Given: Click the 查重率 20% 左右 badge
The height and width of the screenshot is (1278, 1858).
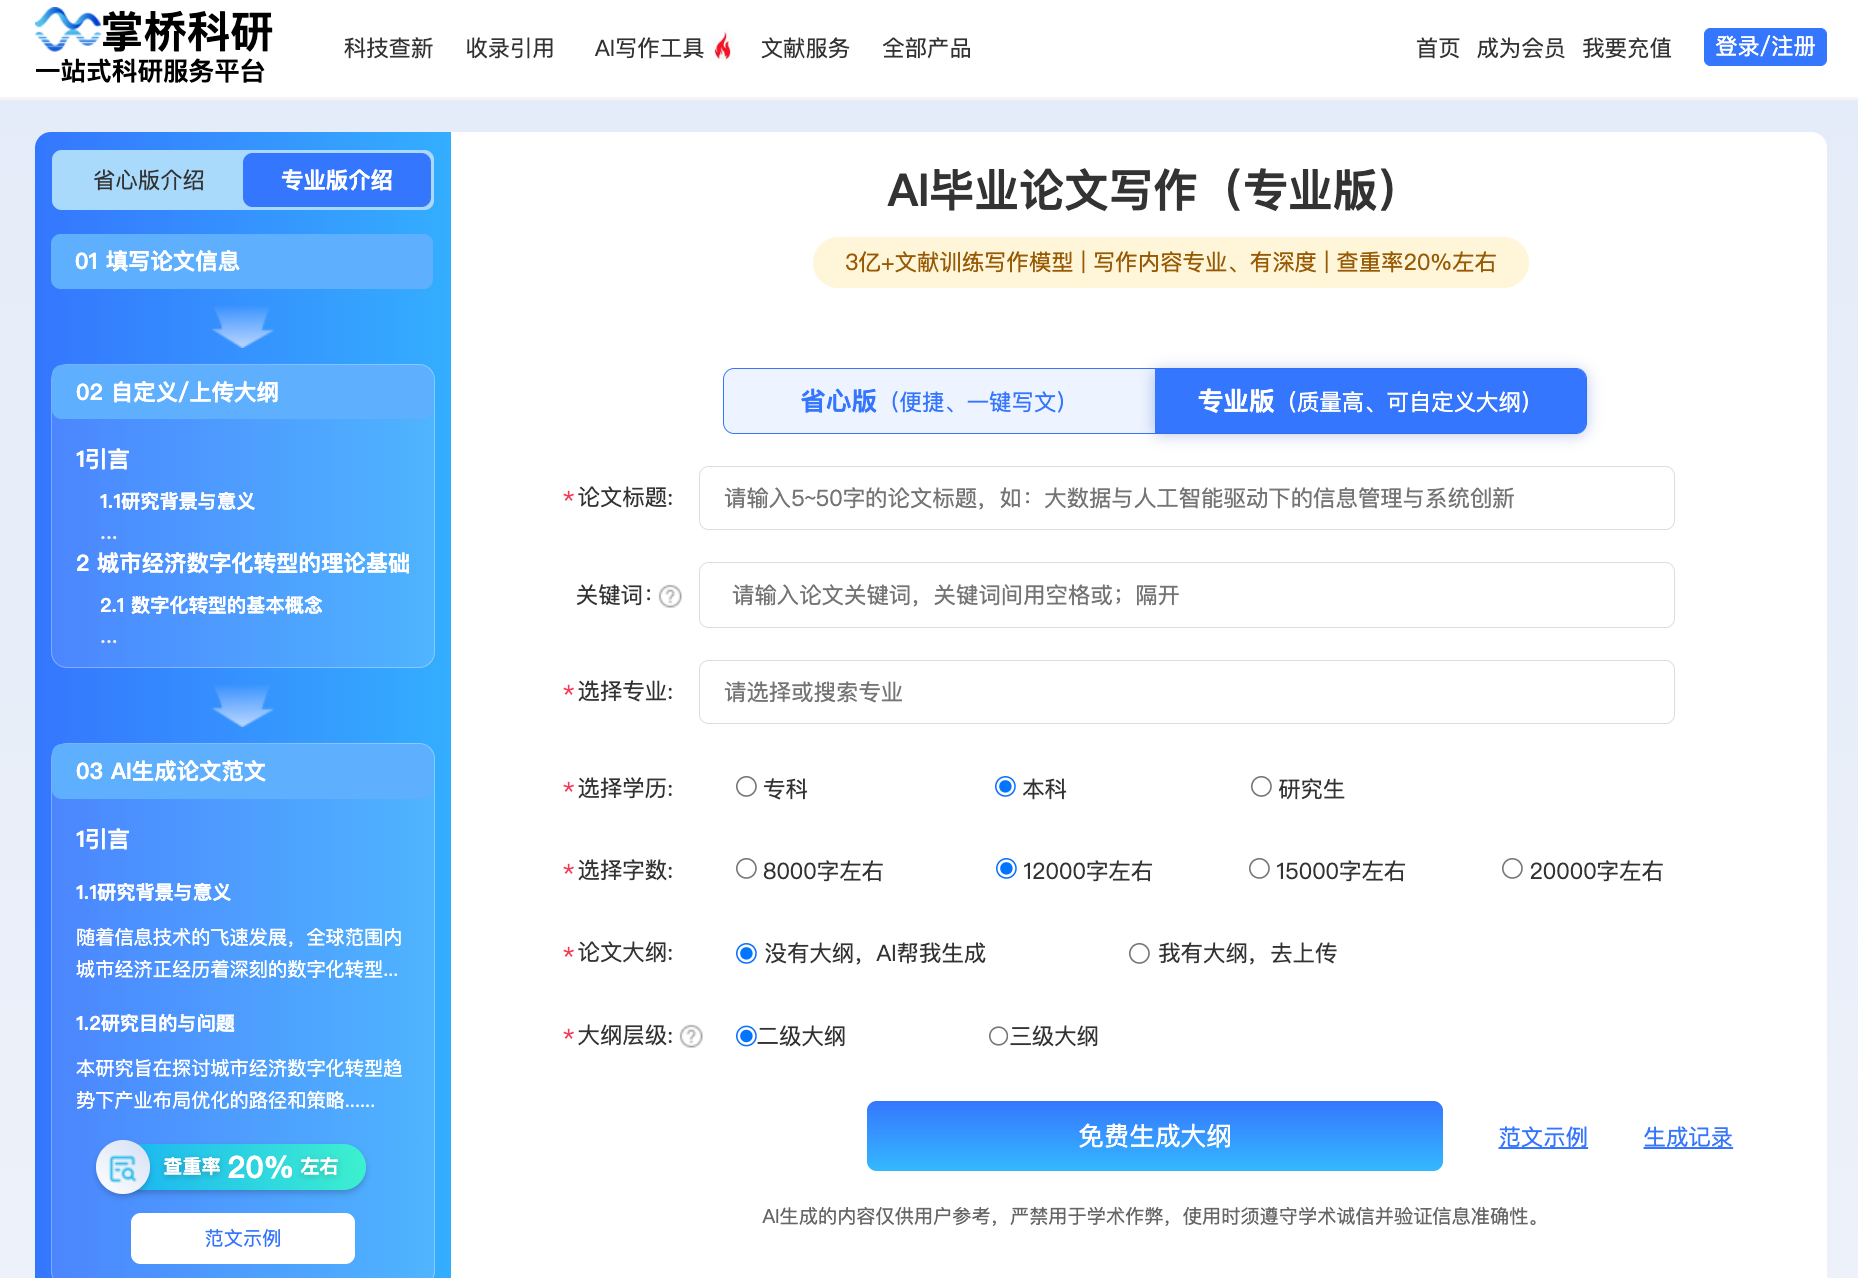Looking at the screenshot, I should click(x=232, y=1167).
